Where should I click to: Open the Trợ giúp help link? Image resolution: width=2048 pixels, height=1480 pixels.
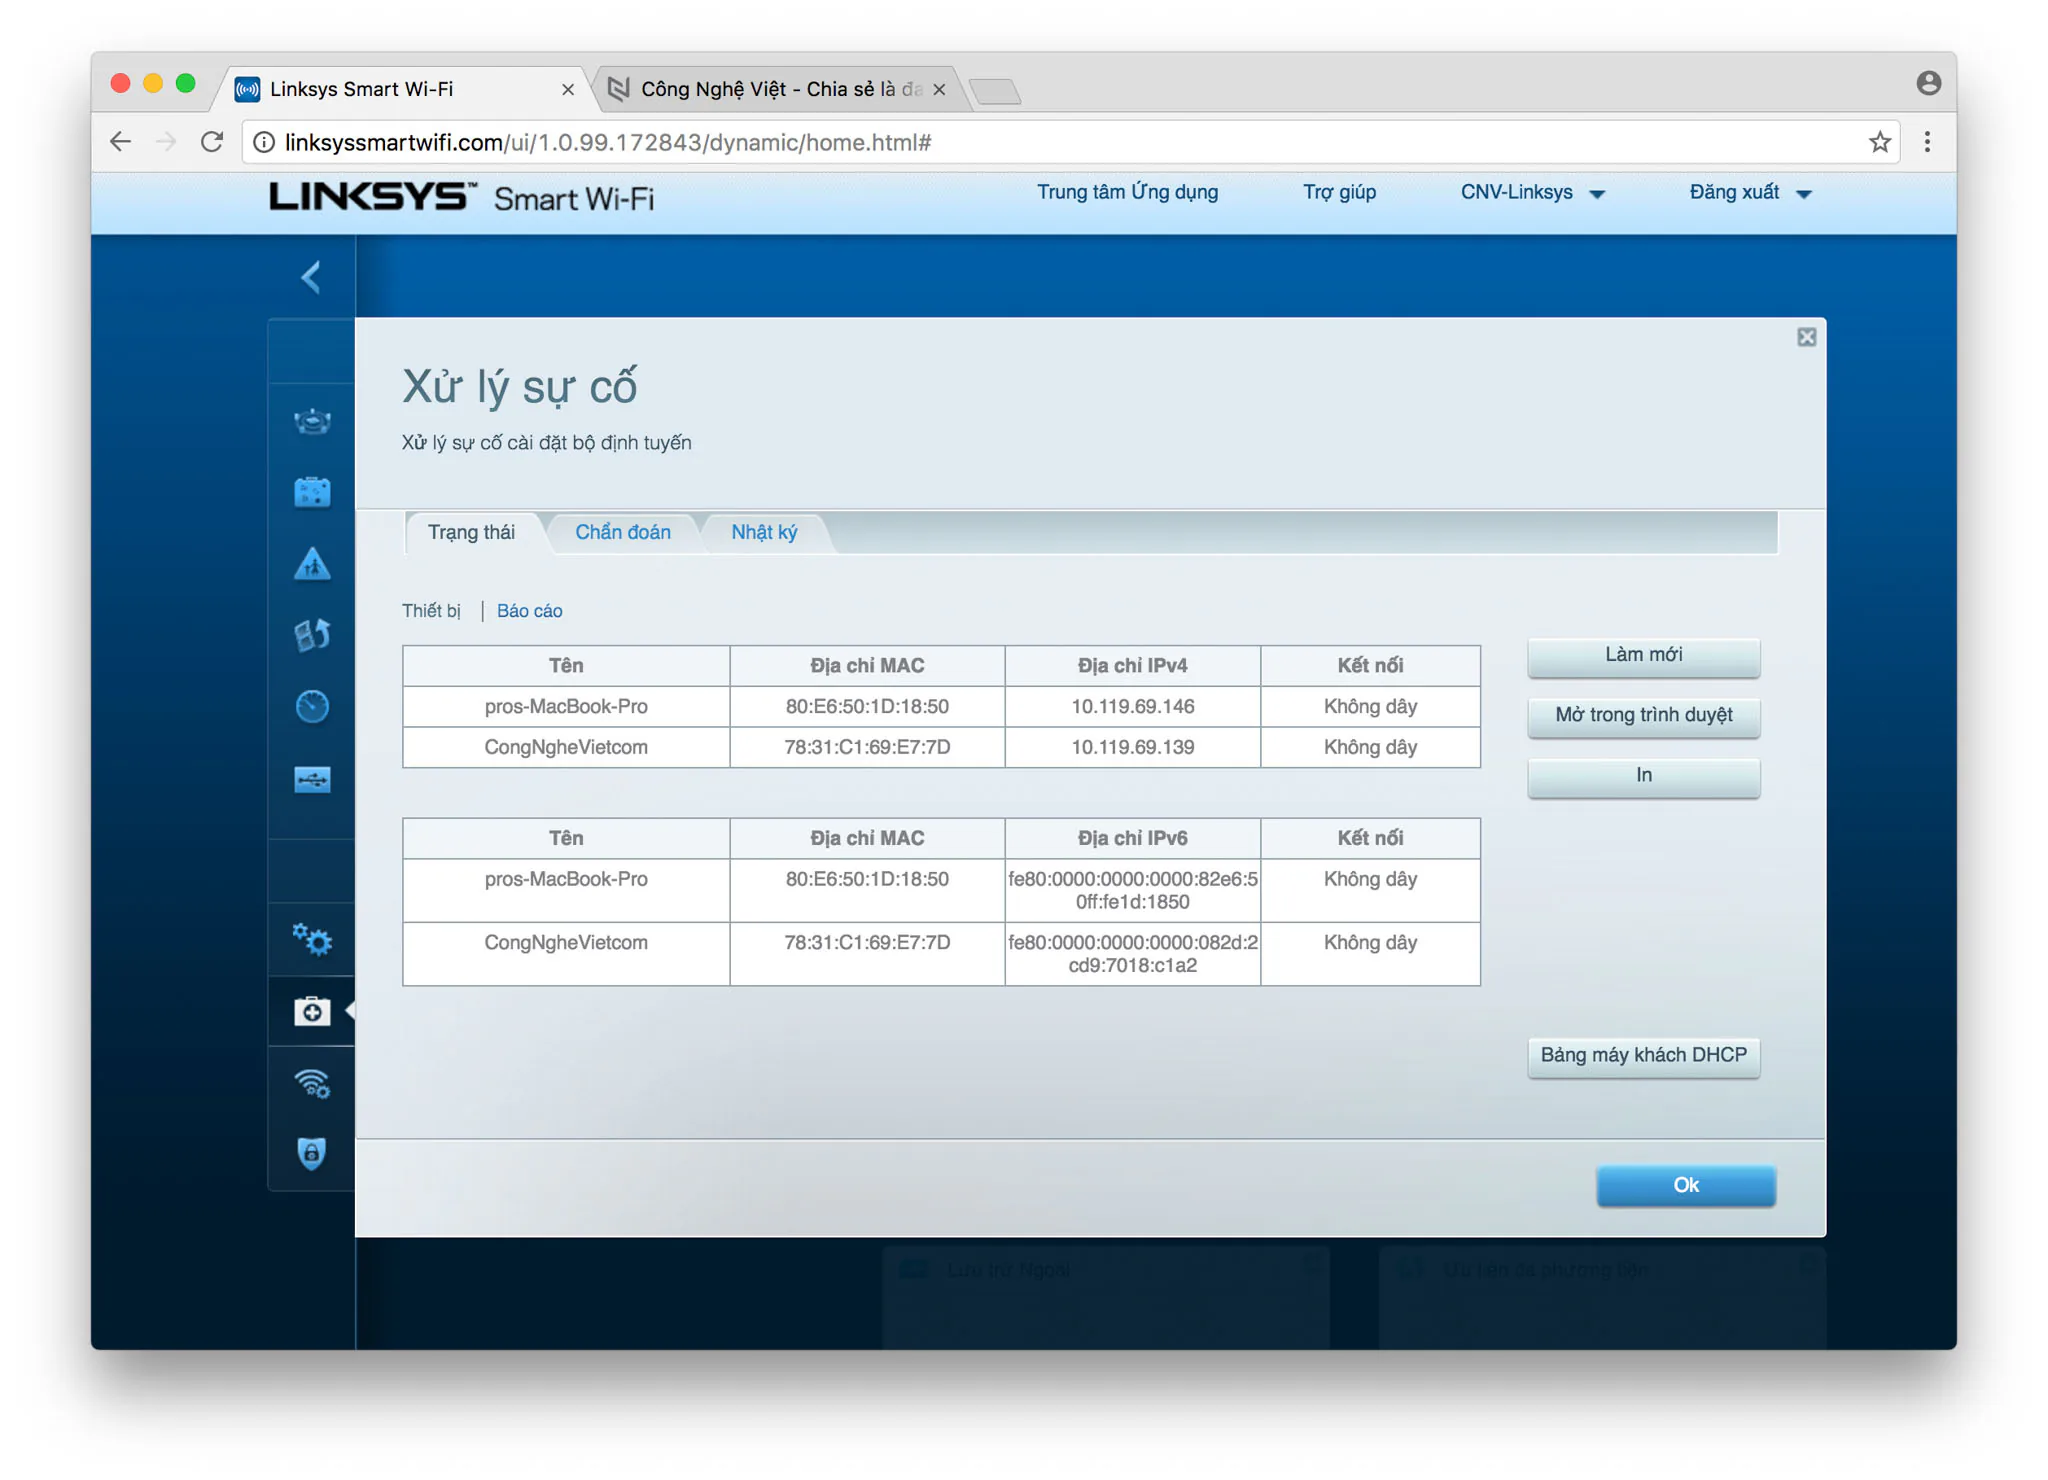click(x=1339, y=192)
